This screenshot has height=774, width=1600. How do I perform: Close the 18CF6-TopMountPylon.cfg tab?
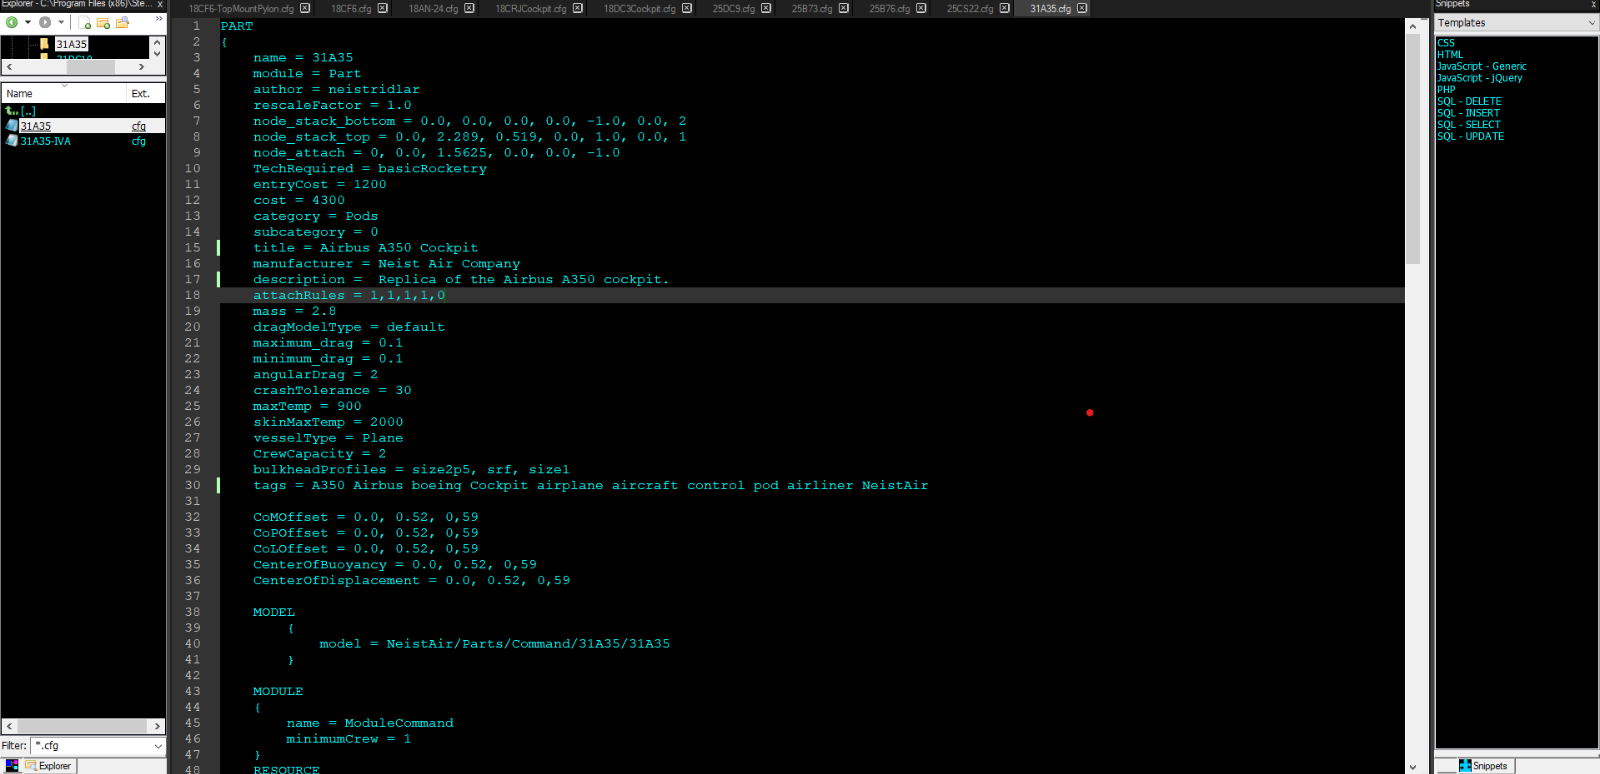(305, 8)
